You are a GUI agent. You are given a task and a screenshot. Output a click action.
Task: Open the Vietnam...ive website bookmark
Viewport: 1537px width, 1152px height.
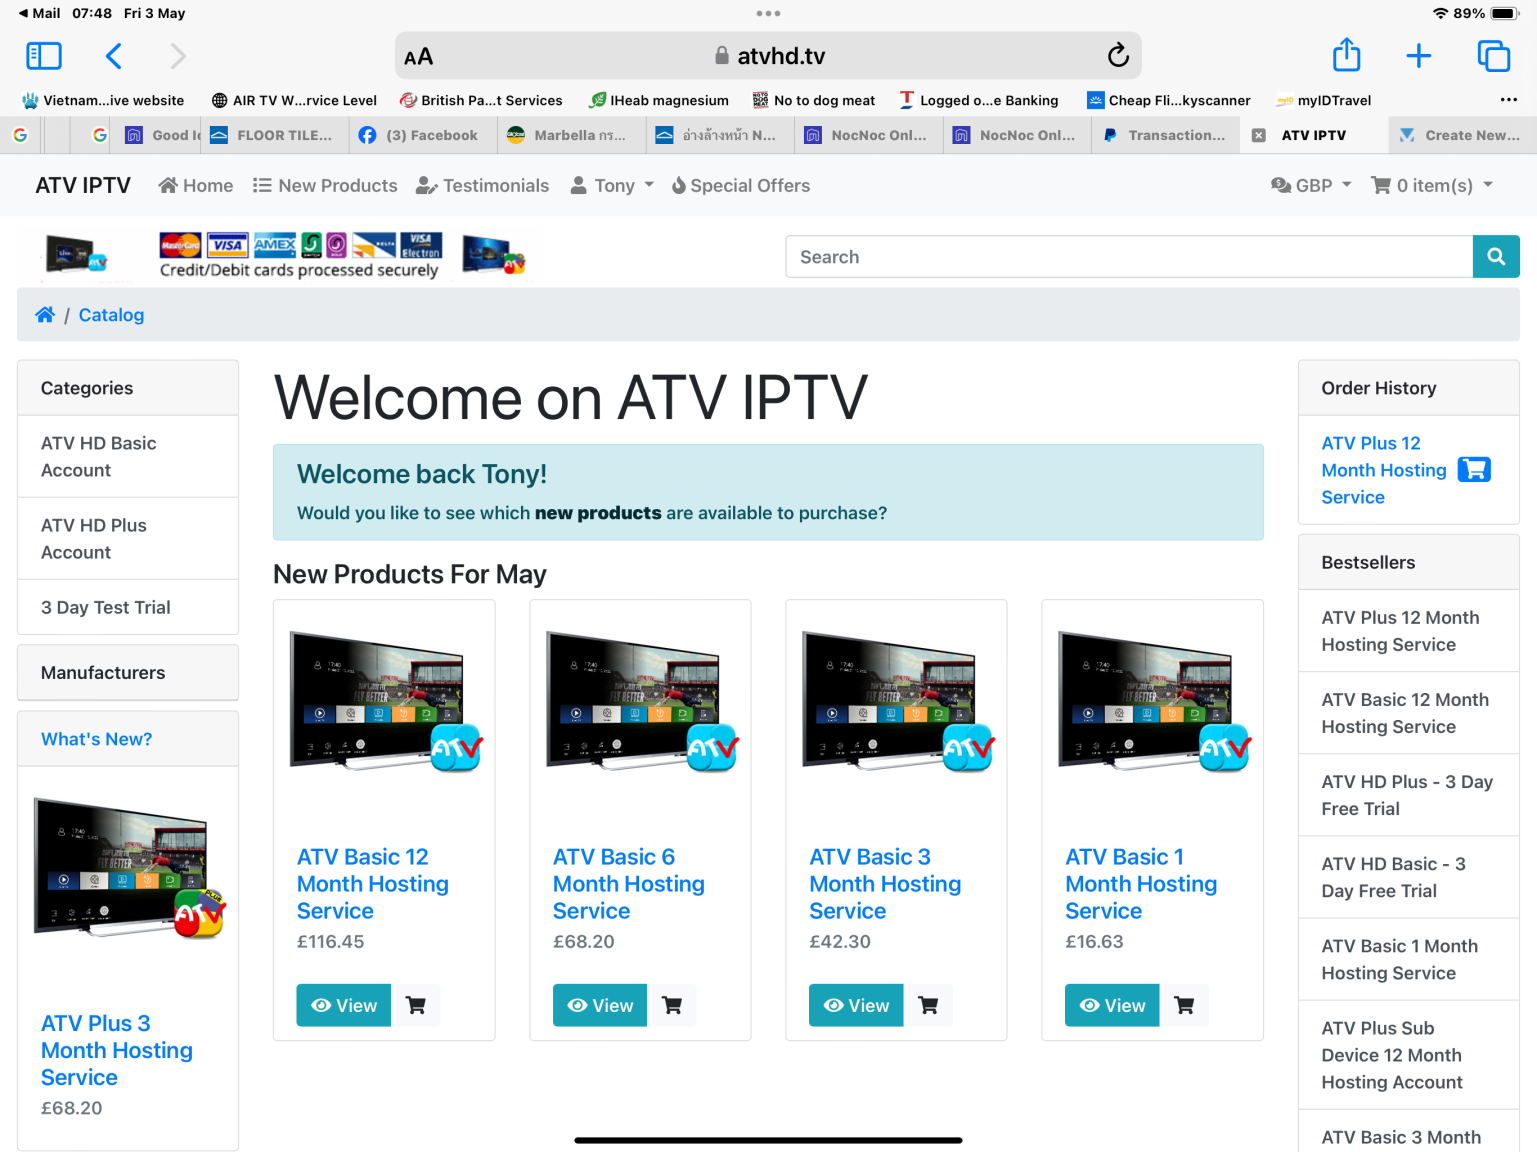[x=103, y=100]
